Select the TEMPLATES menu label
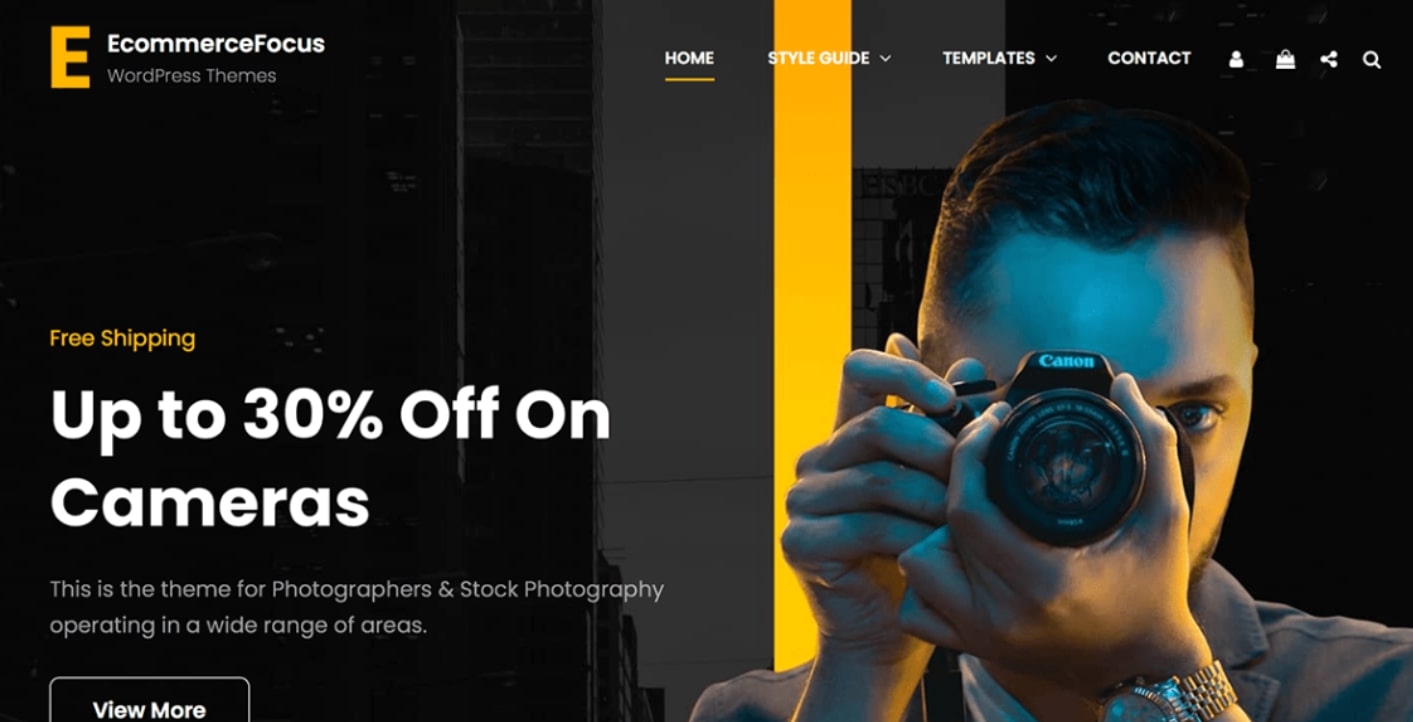This screenshot has height=722, width=1413. pos(988,58)
